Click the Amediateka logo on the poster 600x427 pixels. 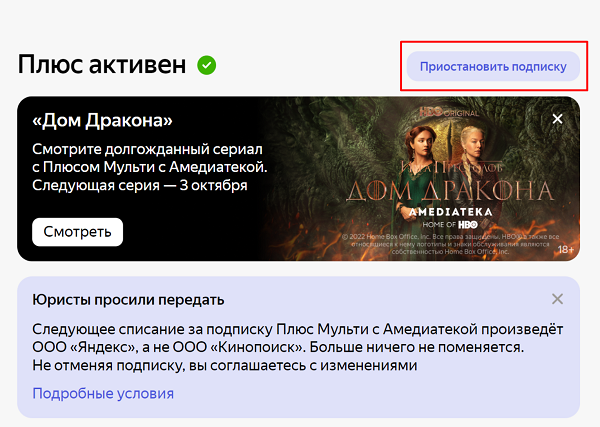tap(450, 212)
